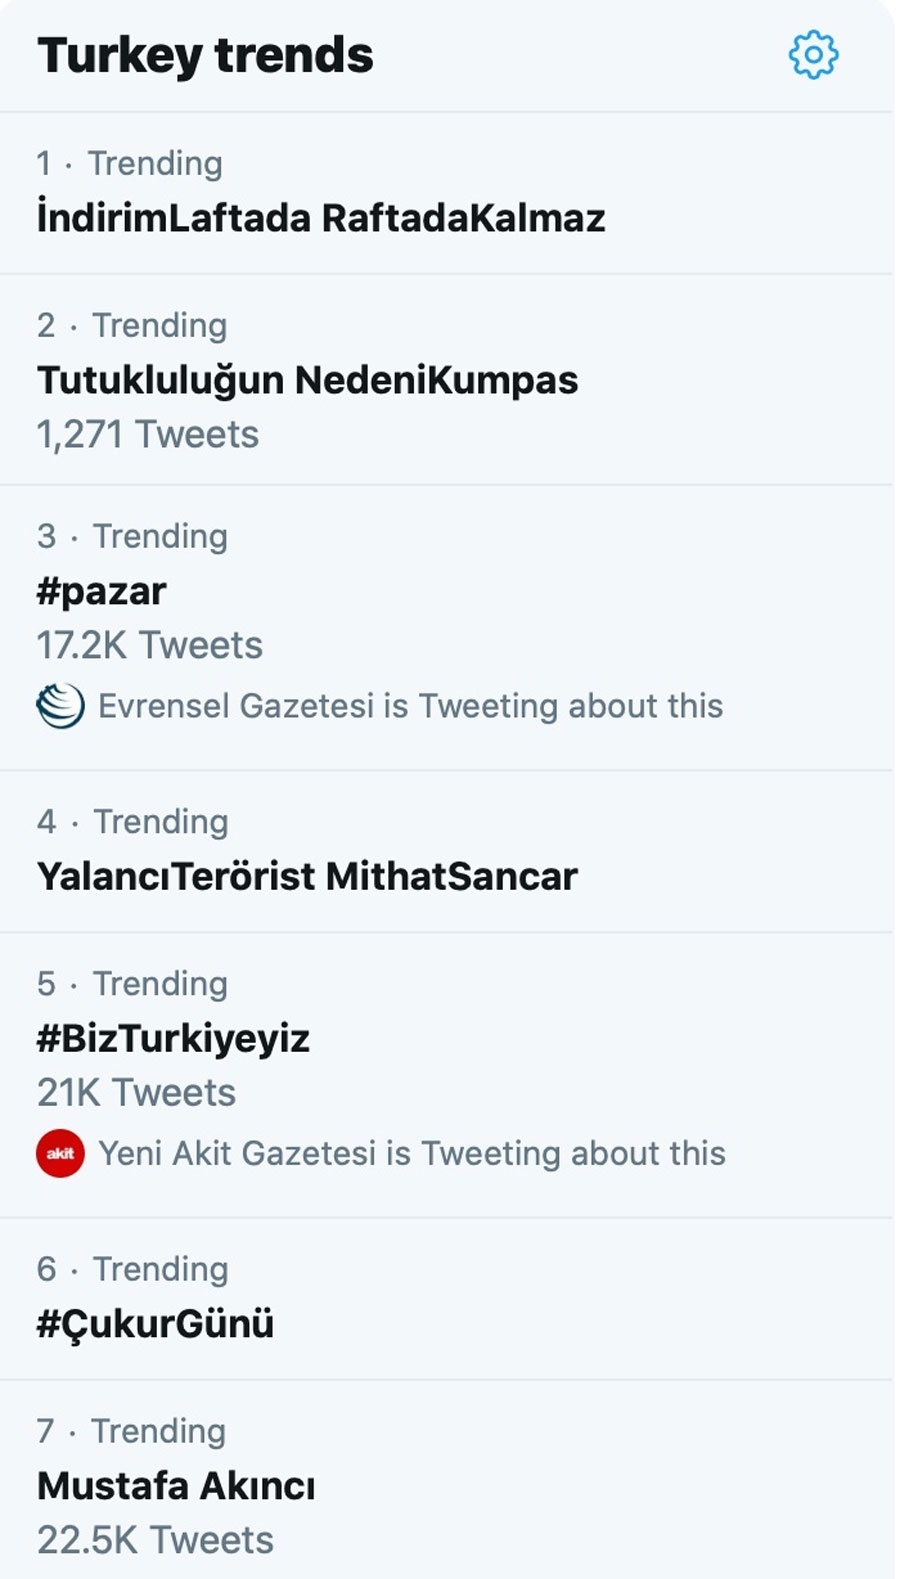Open the #BizTurkiyeyiz hashtag
Viewport: 900px width, 1579px height.
173,1038
